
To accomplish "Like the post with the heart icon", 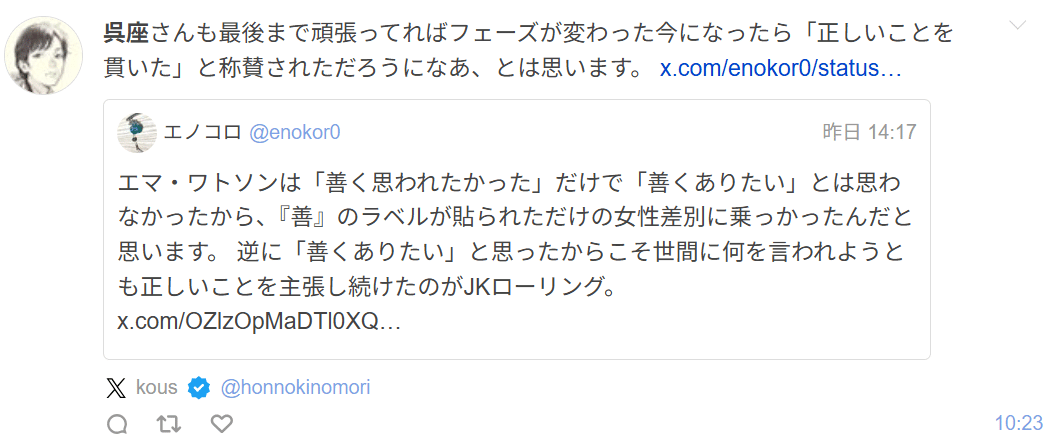I will [221, 424].
